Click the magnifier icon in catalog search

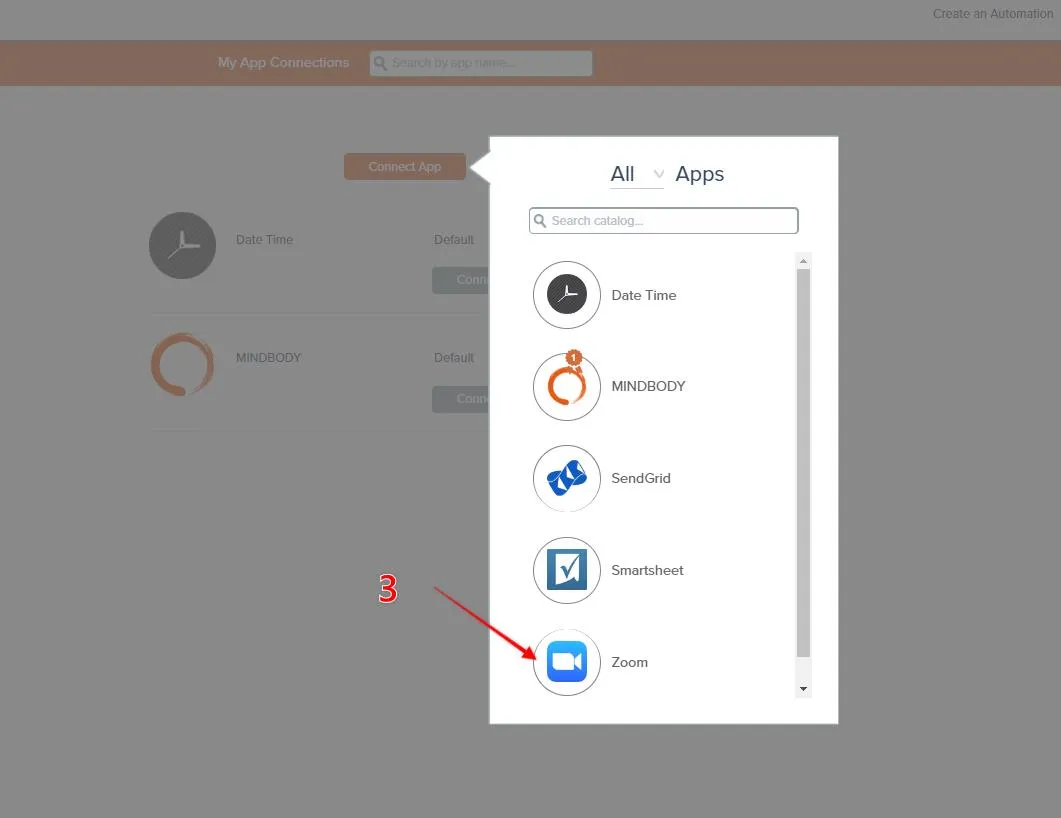pyautogui.click(x=540, y=221)
